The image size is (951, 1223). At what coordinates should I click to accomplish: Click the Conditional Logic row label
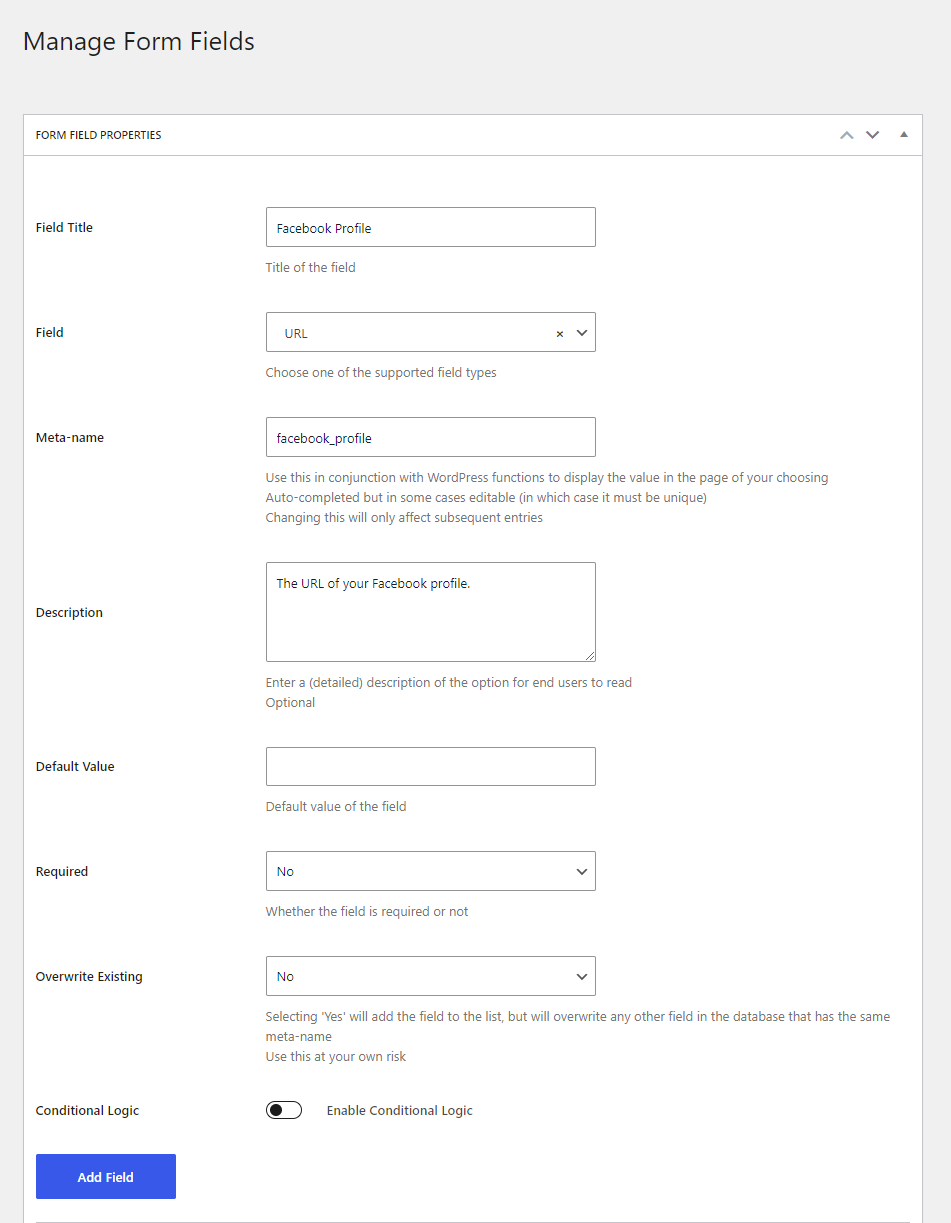click(87, 1111)
